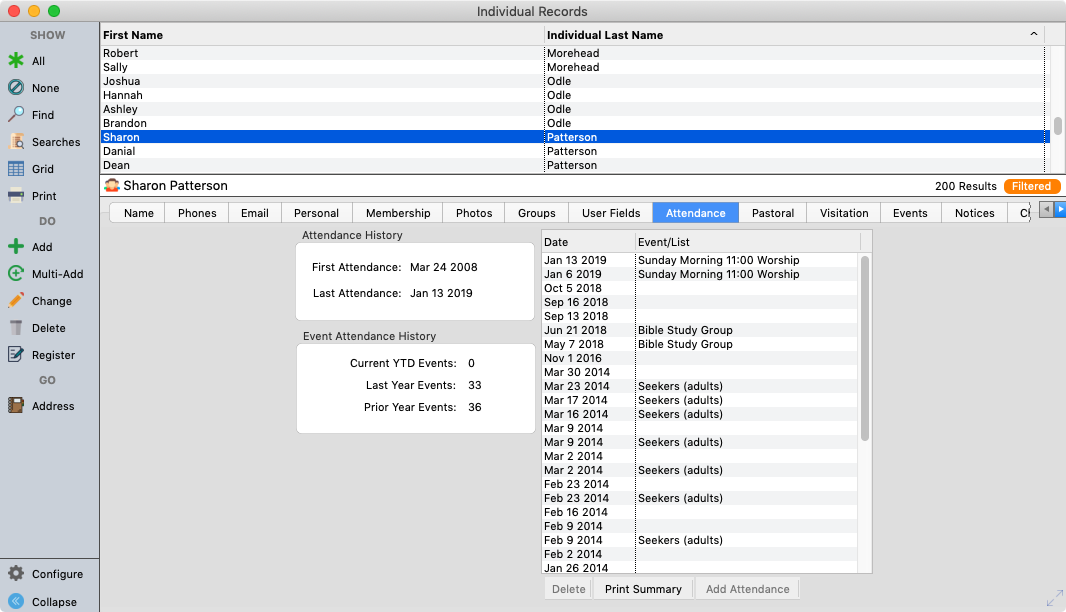Click the green All asterisk icon
The height and width of the screenshot is (612, 1066).
pyautogui.click(x=16, y=61)
